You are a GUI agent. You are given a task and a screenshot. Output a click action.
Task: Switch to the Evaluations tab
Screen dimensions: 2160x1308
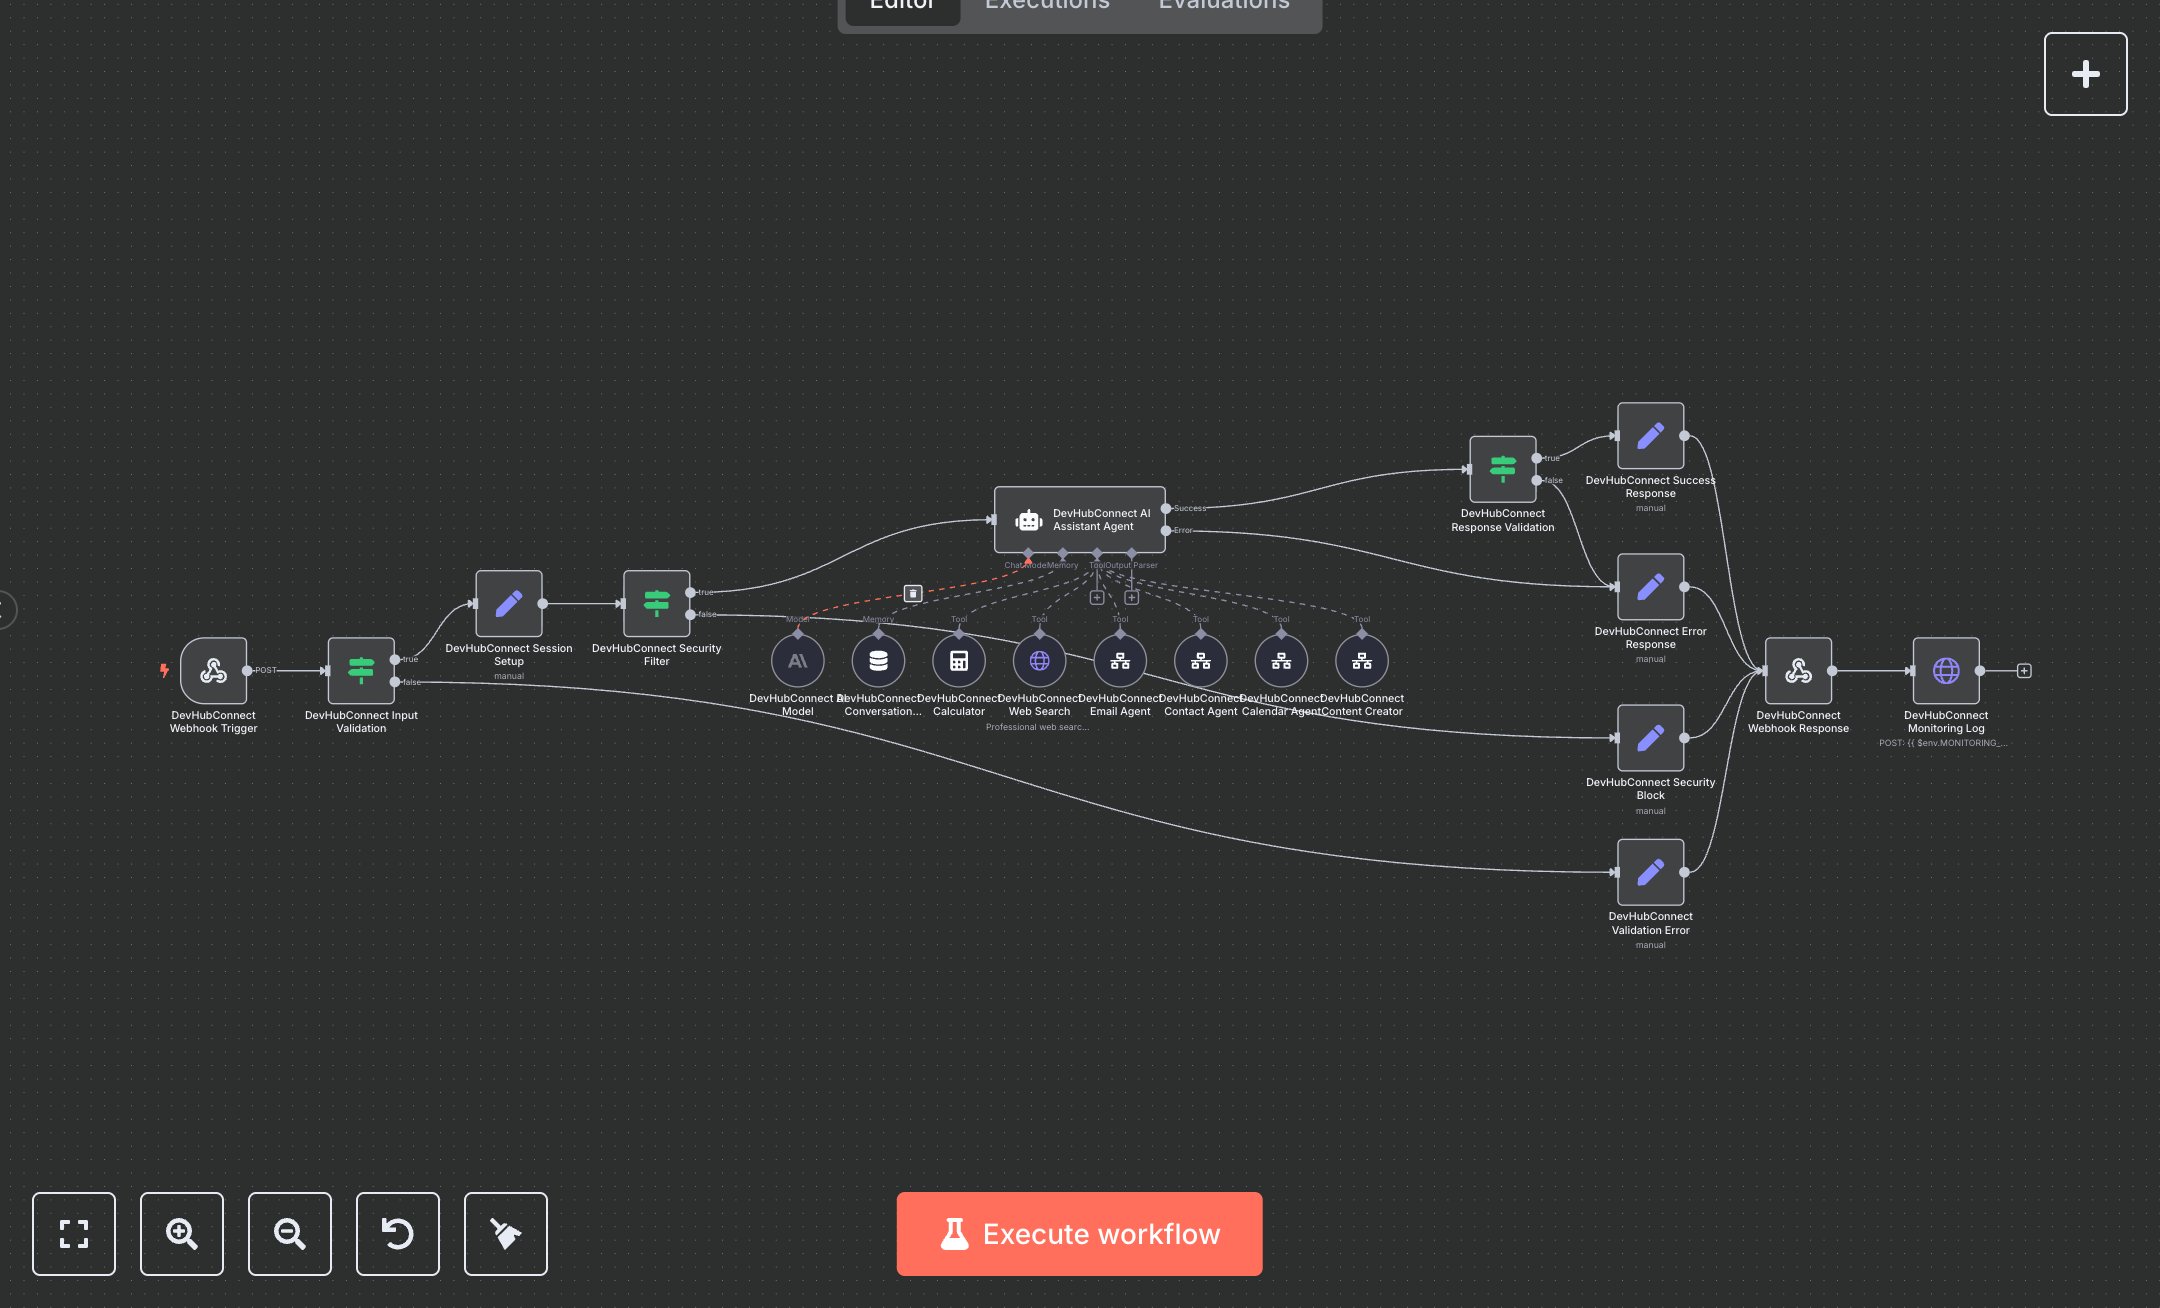coord(1222,8)
